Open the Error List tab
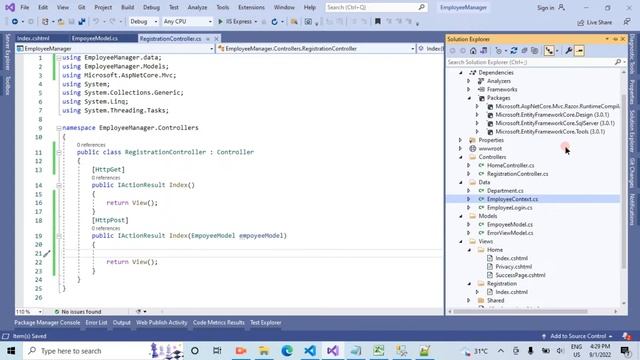This screenshot has height=360, width=640. [96, 322]
